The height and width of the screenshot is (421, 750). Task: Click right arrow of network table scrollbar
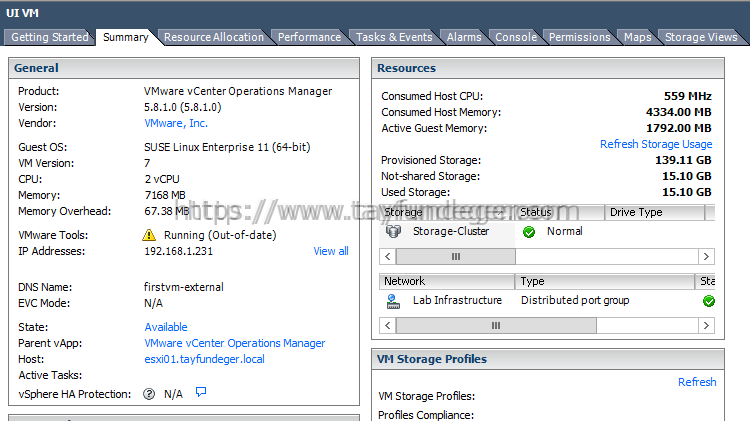(x=706, y=326)
